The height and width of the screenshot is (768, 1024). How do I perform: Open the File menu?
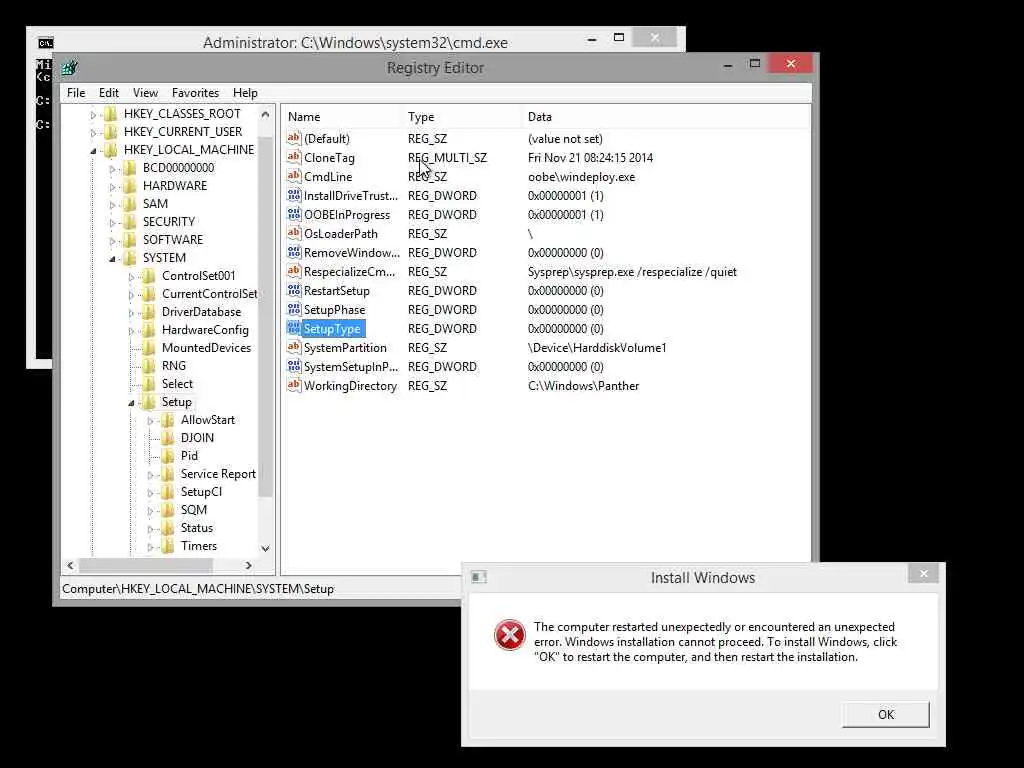click(x=76, y=93)
